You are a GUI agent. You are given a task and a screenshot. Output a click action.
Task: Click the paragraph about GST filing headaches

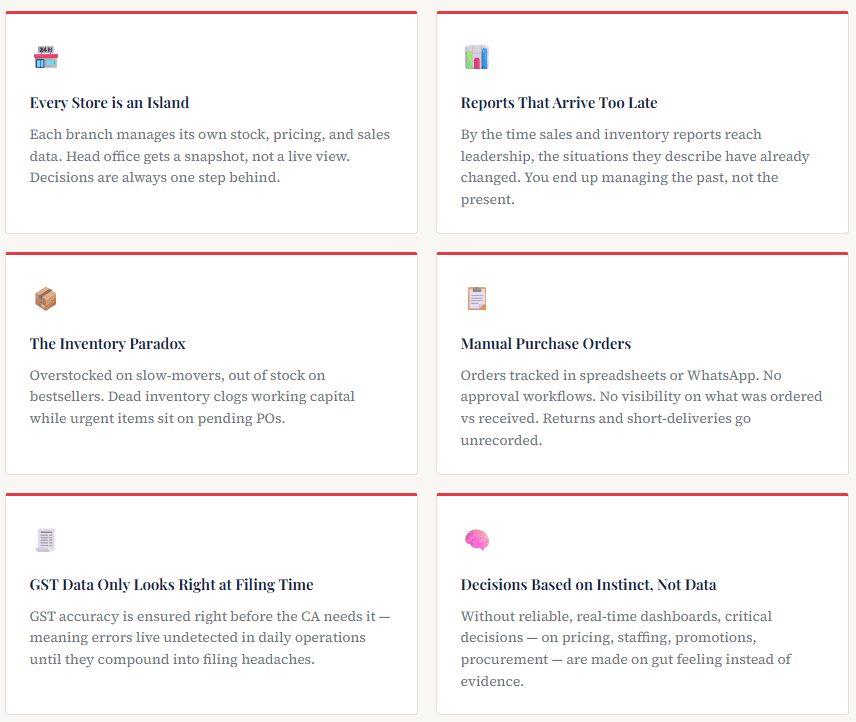(210, 638)
